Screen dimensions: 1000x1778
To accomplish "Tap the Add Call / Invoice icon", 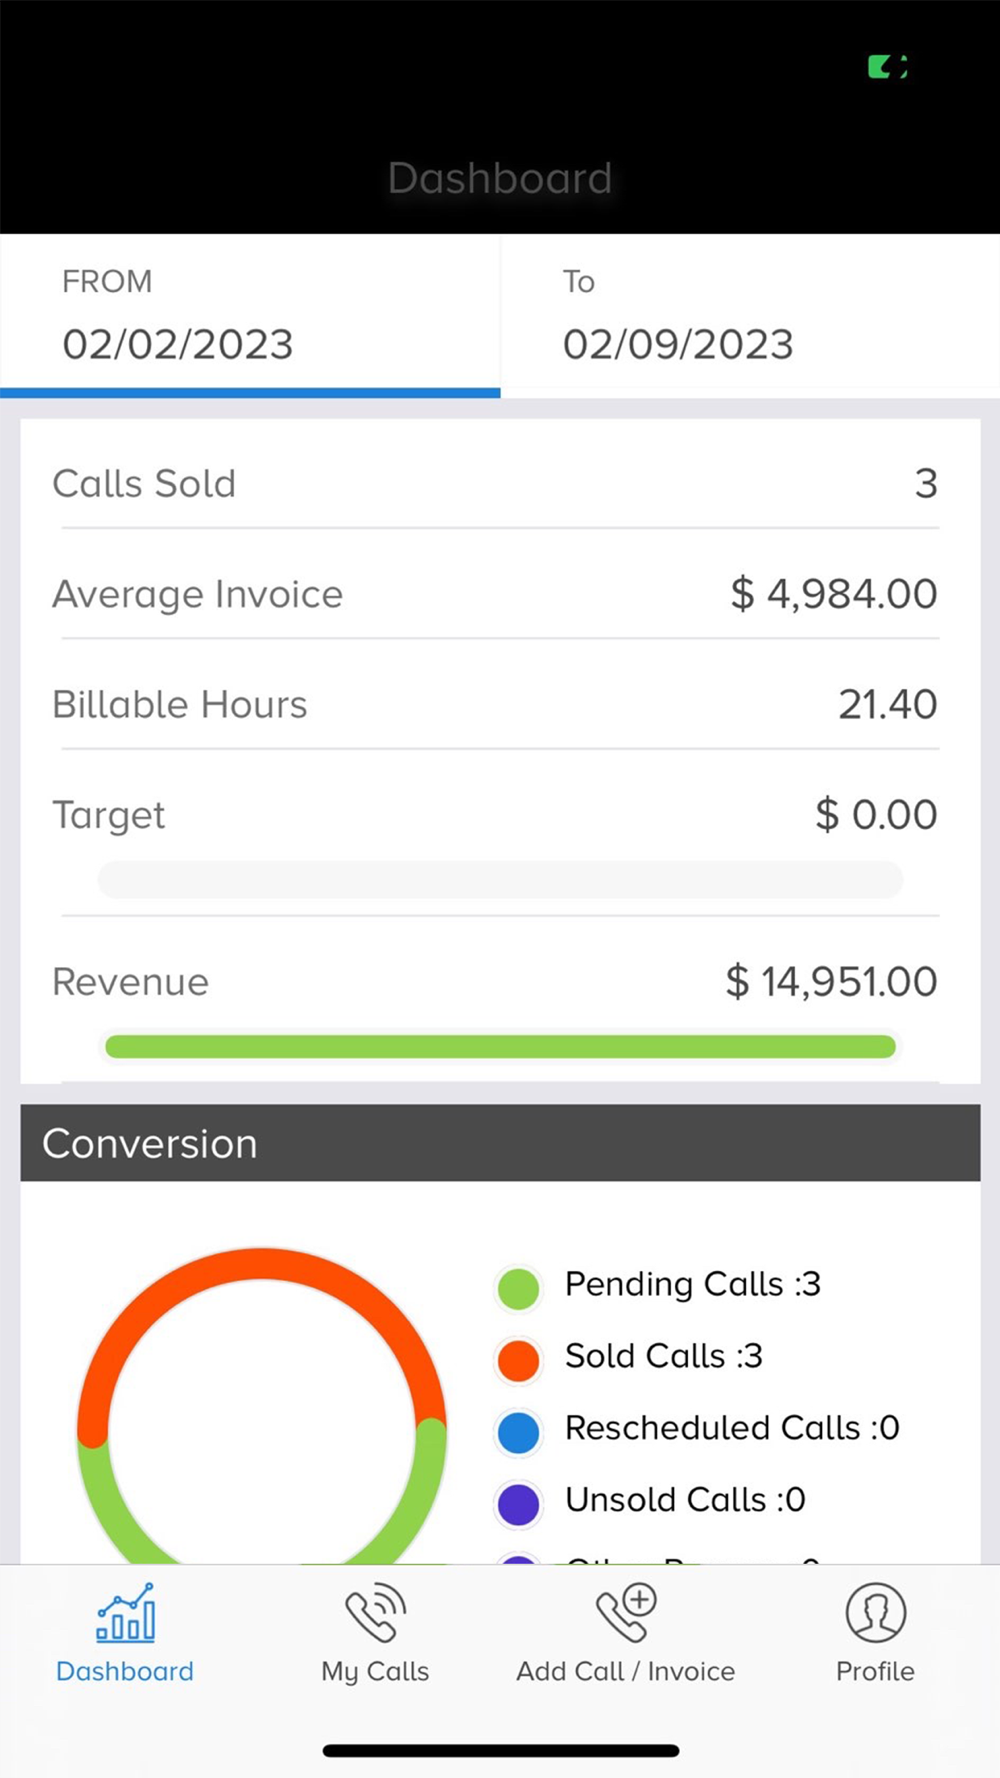I will [x=626, y=1612].
